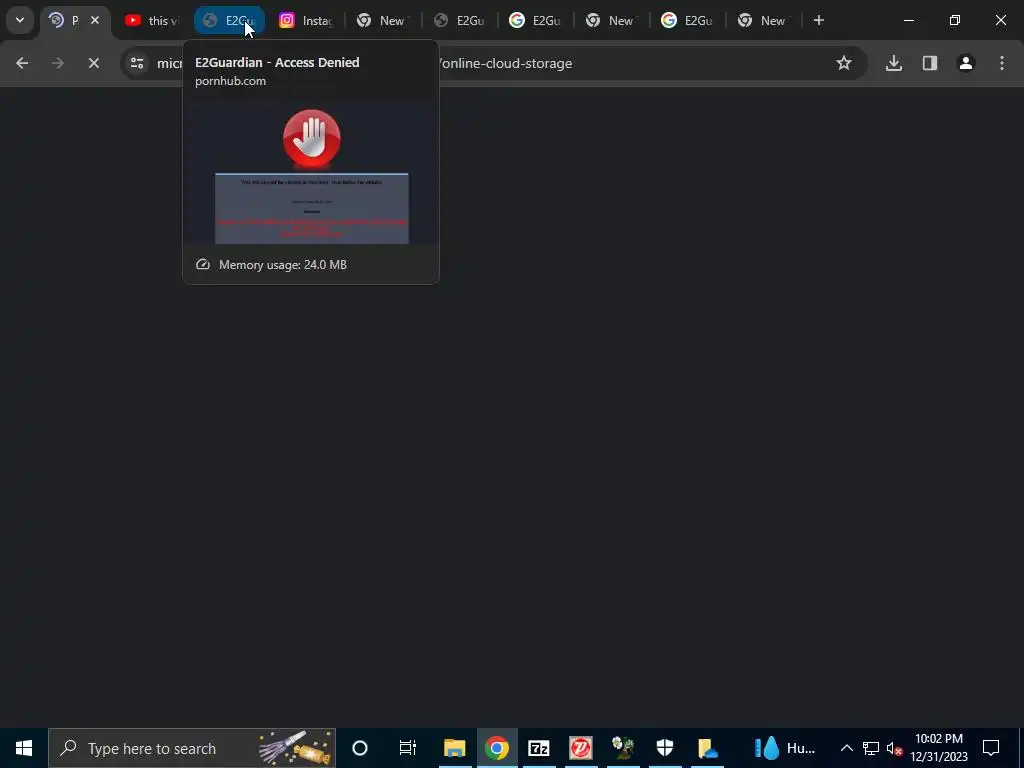Open the Chrome profile menu

(966, 63)
